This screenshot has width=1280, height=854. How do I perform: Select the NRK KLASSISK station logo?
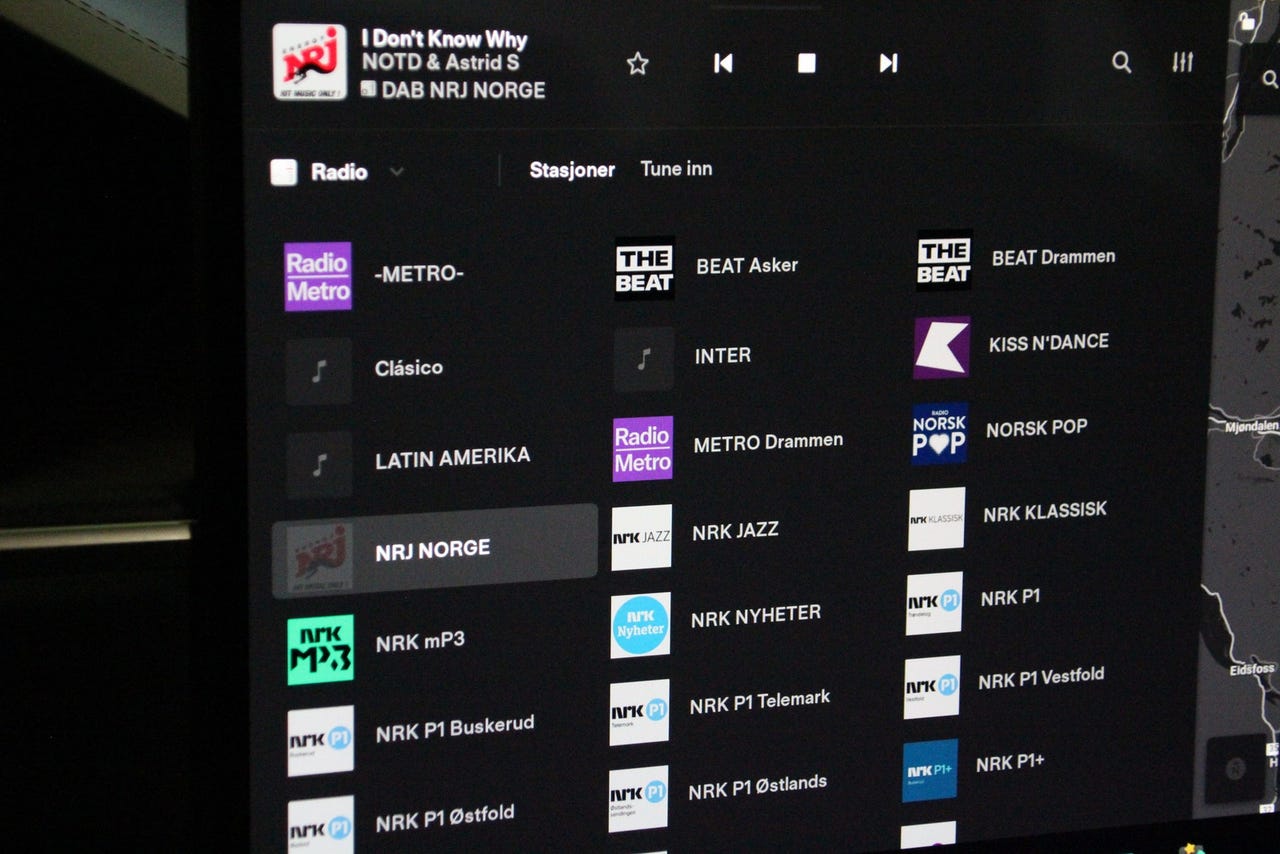tap(937, 518)
